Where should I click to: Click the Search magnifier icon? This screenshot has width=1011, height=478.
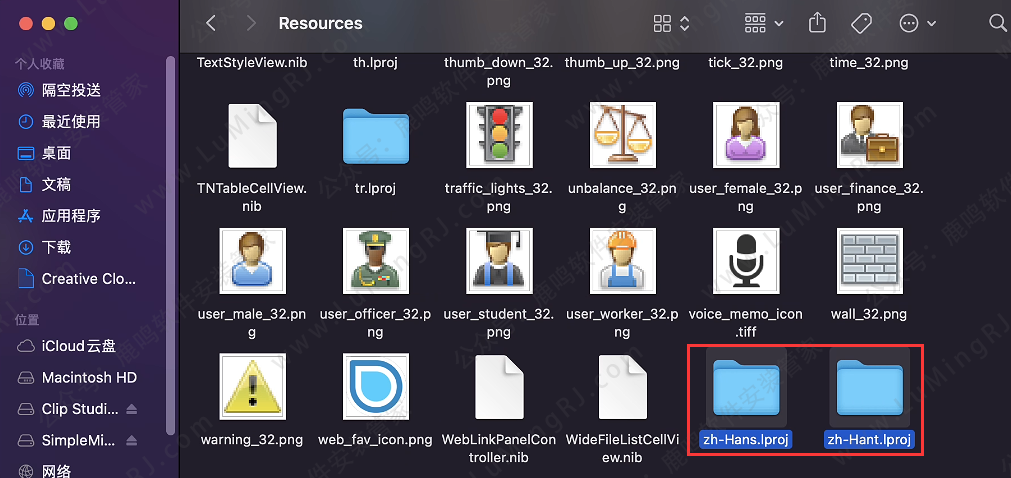(996, 23)
